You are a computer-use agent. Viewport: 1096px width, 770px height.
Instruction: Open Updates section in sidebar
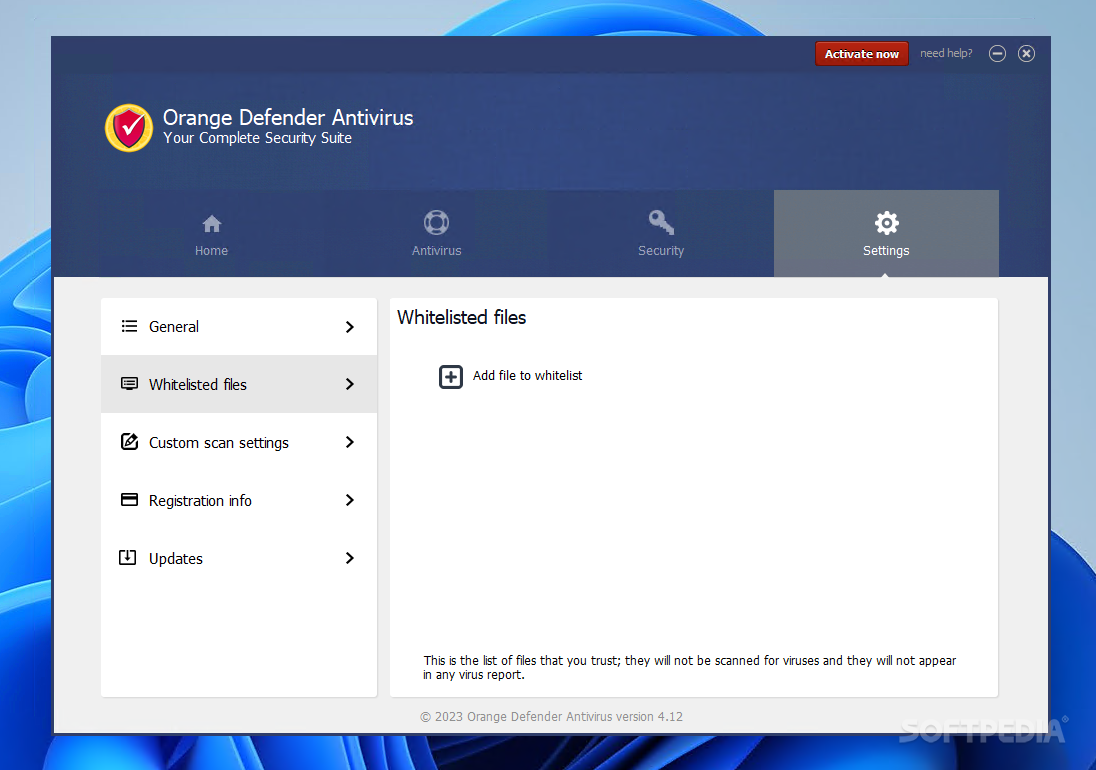pyautogui.click(x=239, y=558)
